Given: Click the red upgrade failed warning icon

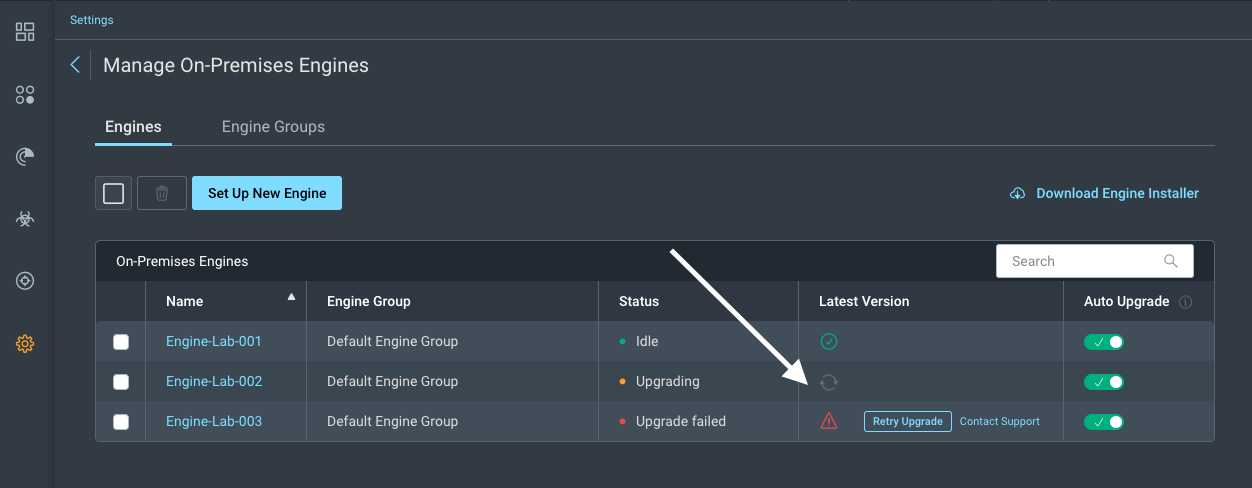Looking at the screenshot, I should 829,422.
